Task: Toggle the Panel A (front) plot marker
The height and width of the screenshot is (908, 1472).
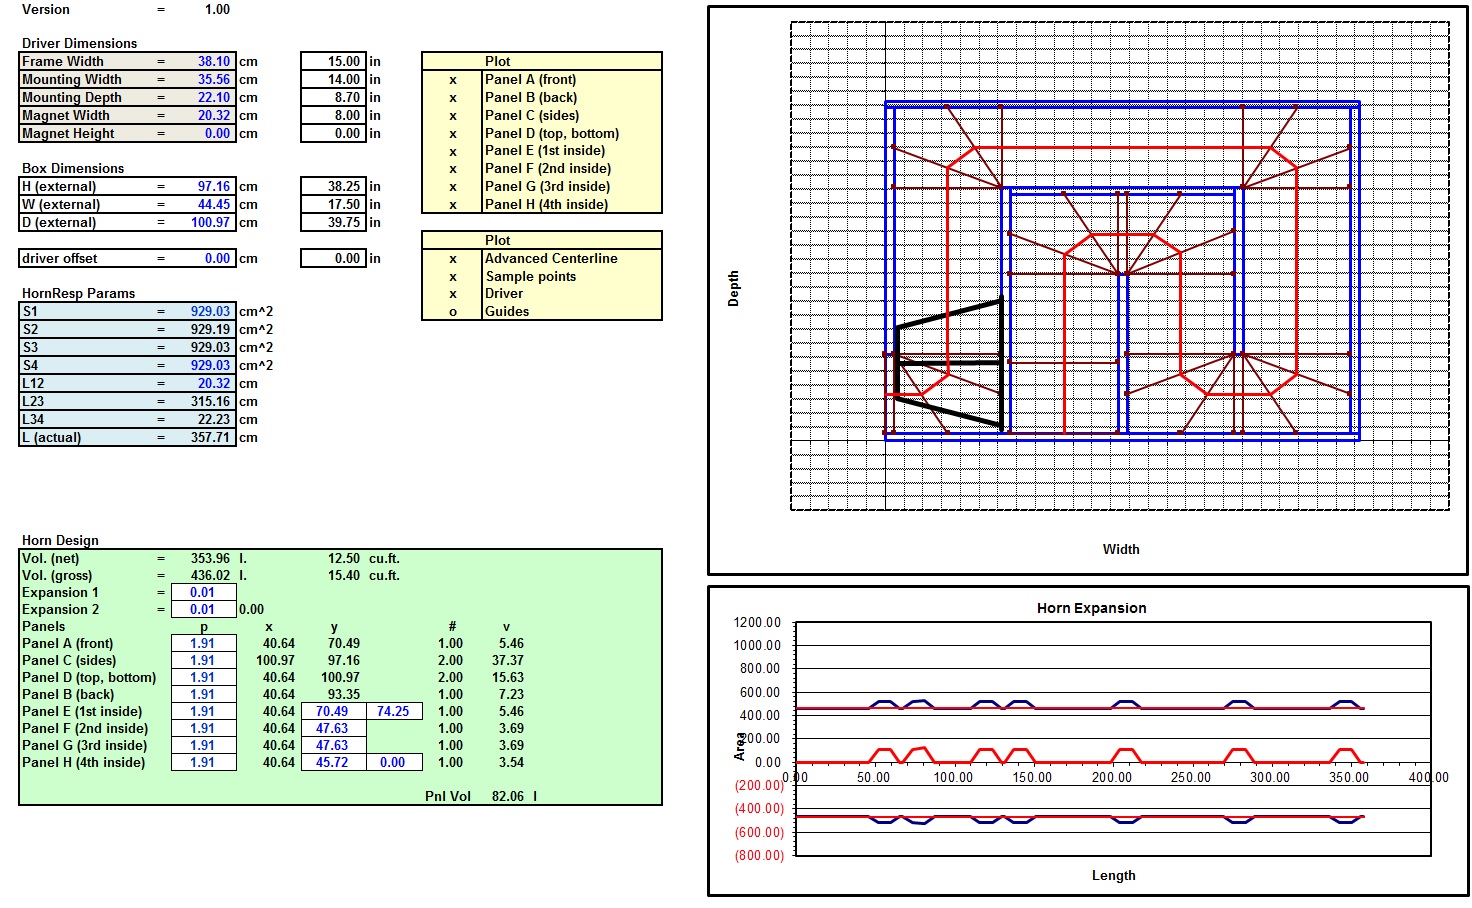Action: coord(452,80)
